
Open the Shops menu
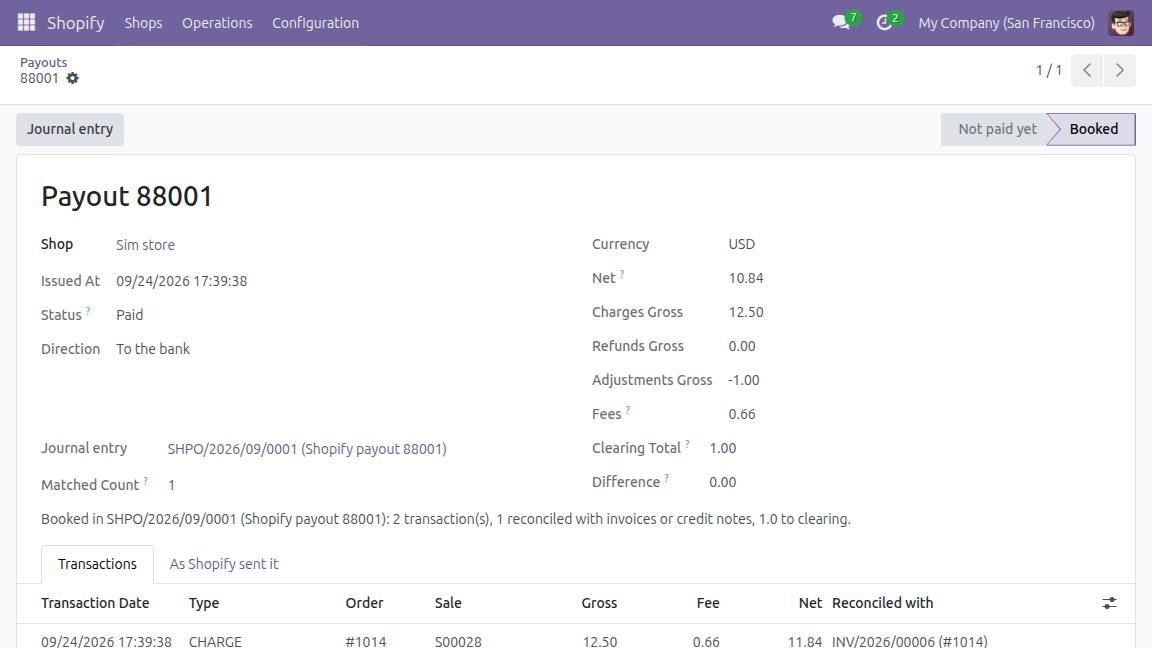tap(143, 23)
